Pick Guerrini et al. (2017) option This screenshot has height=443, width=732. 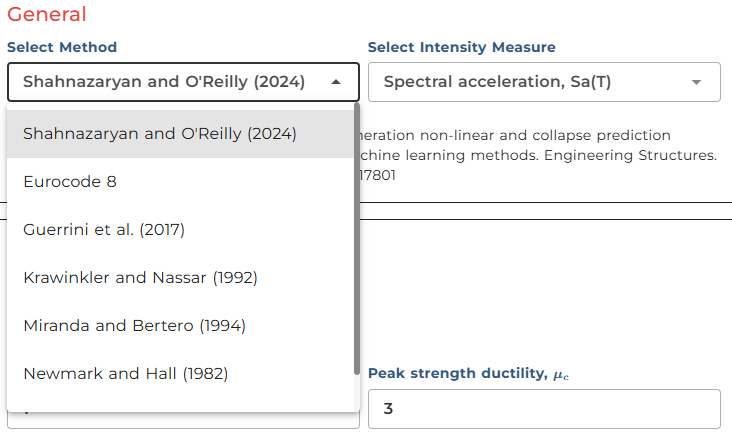click(x=104, y=229)
